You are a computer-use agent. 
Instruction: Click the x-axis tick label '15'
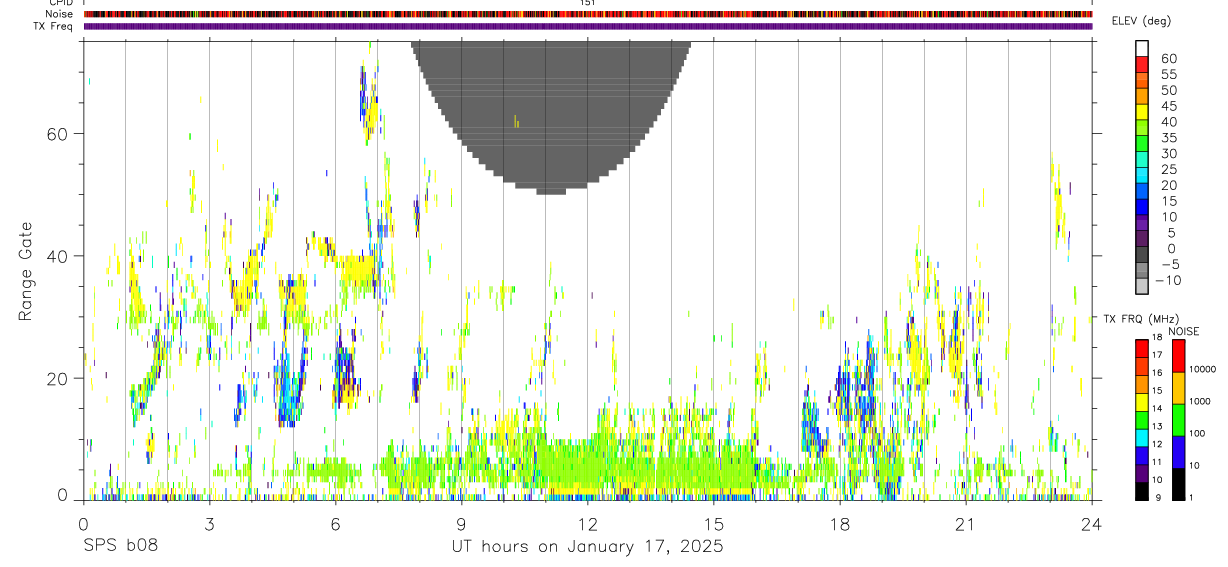click(x=713, y=523)
